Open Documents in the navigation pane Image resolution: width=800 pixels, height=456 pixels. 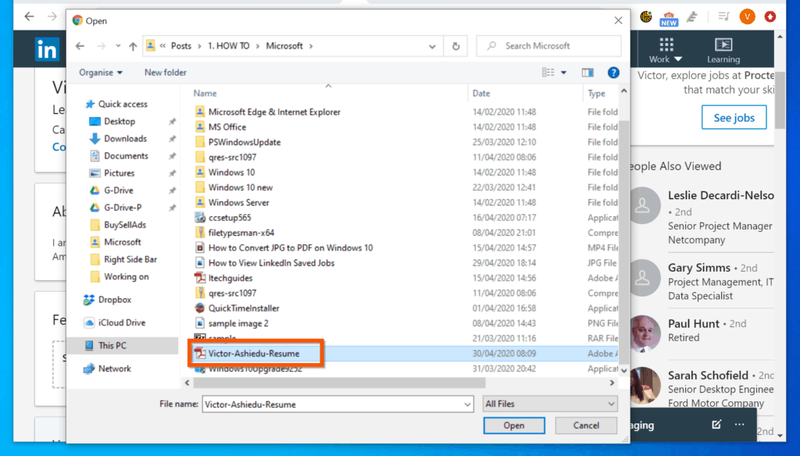126,156
